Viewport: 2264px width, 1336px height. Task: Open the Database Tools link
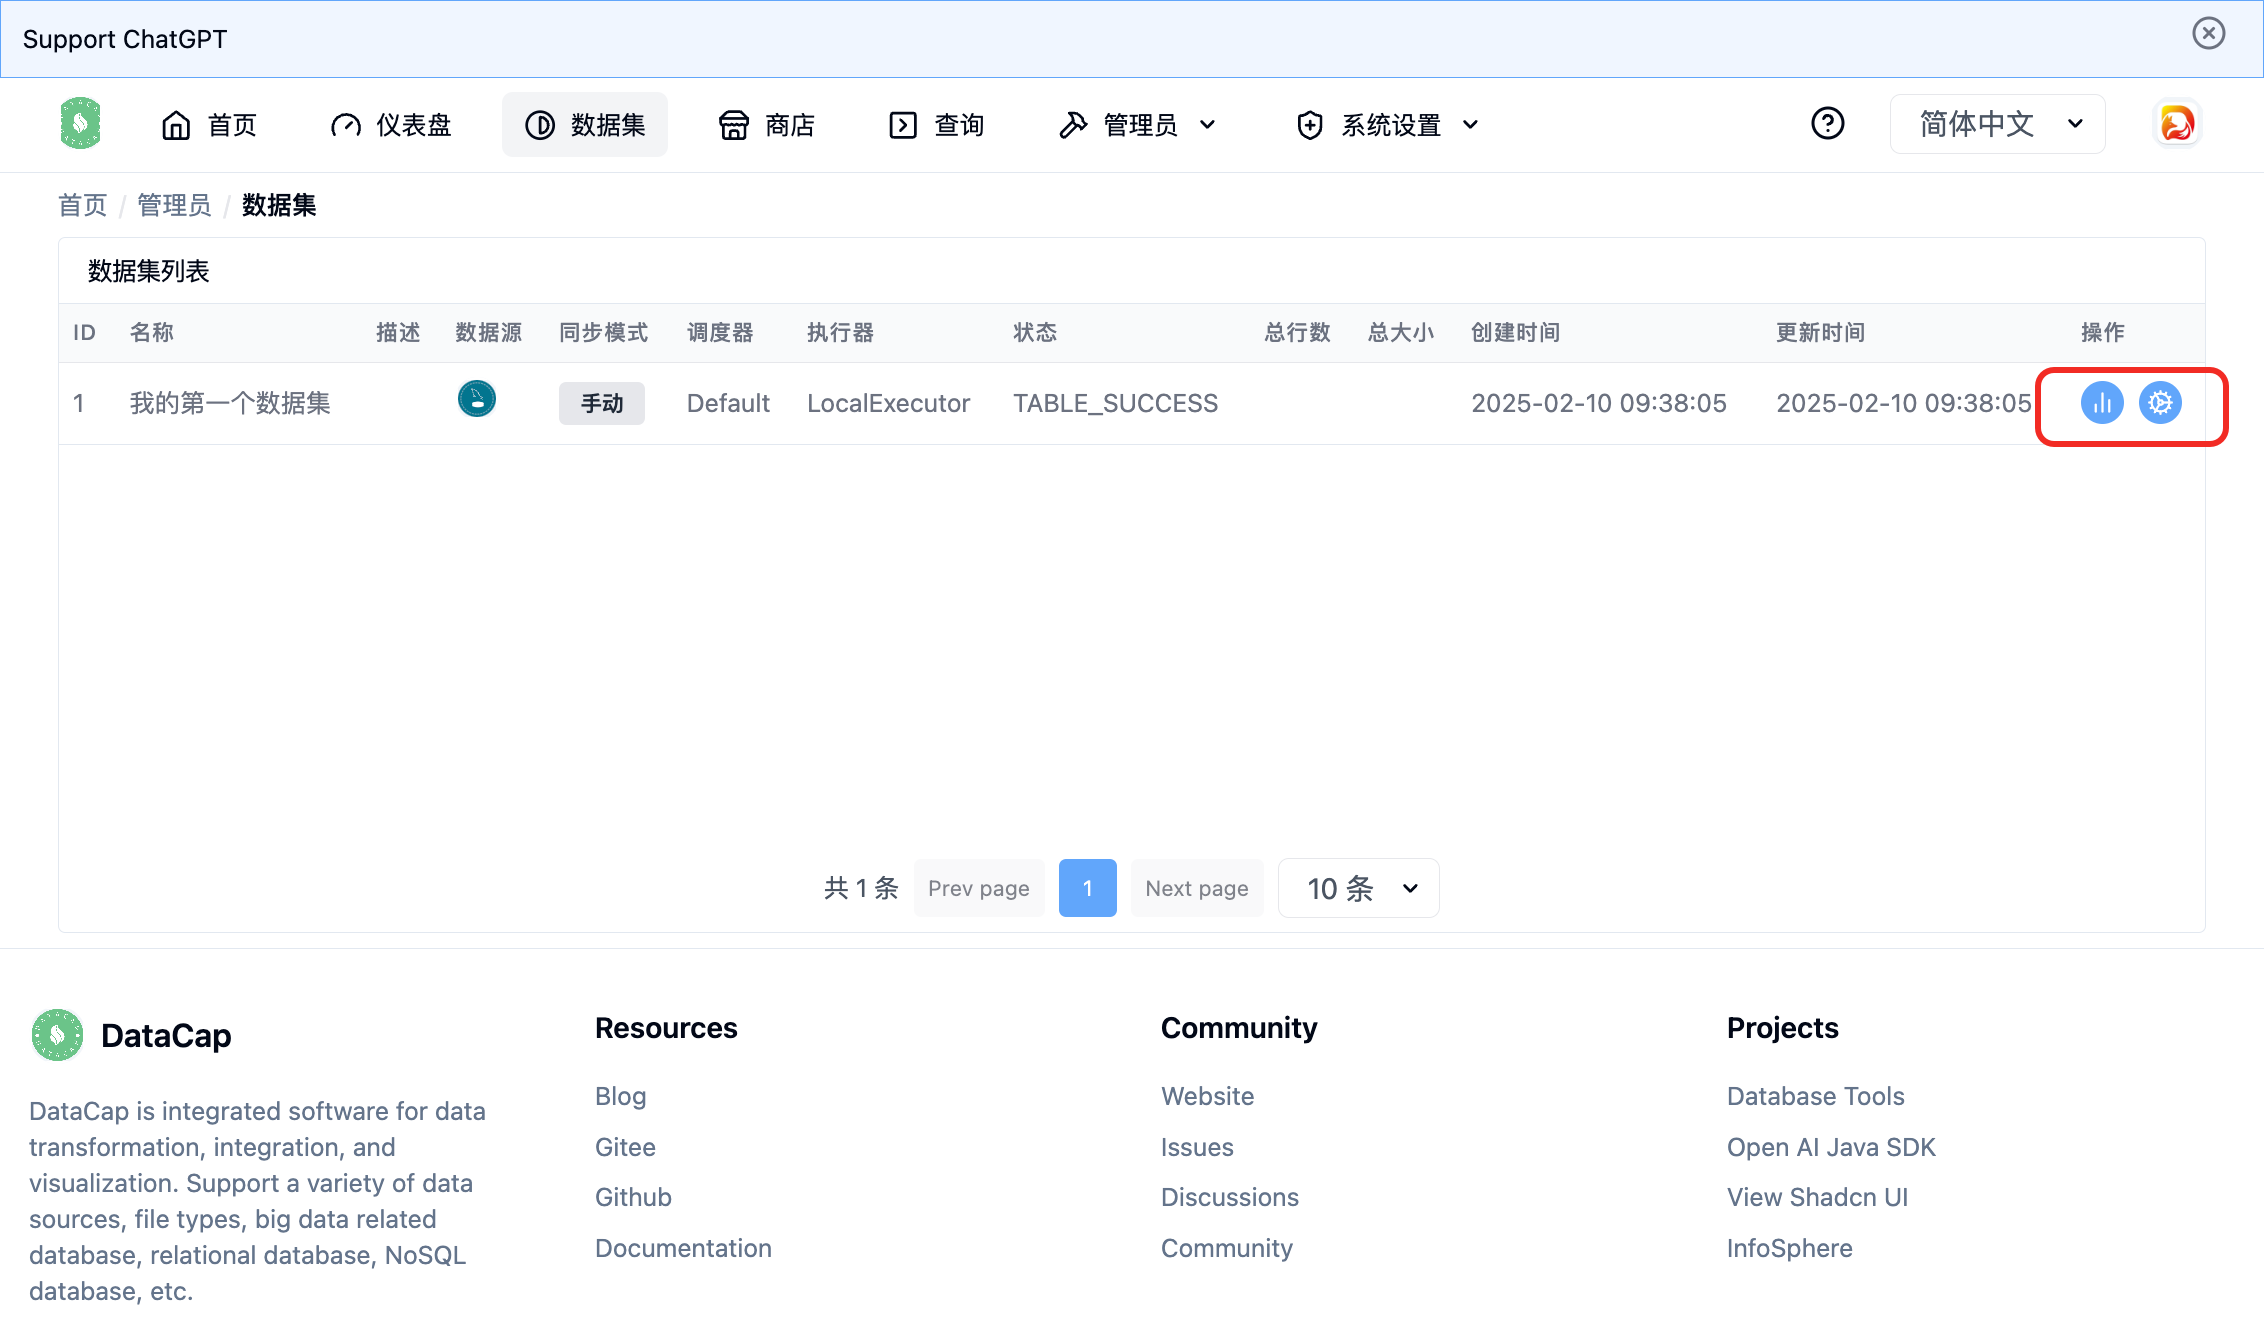[1815, 1096]
